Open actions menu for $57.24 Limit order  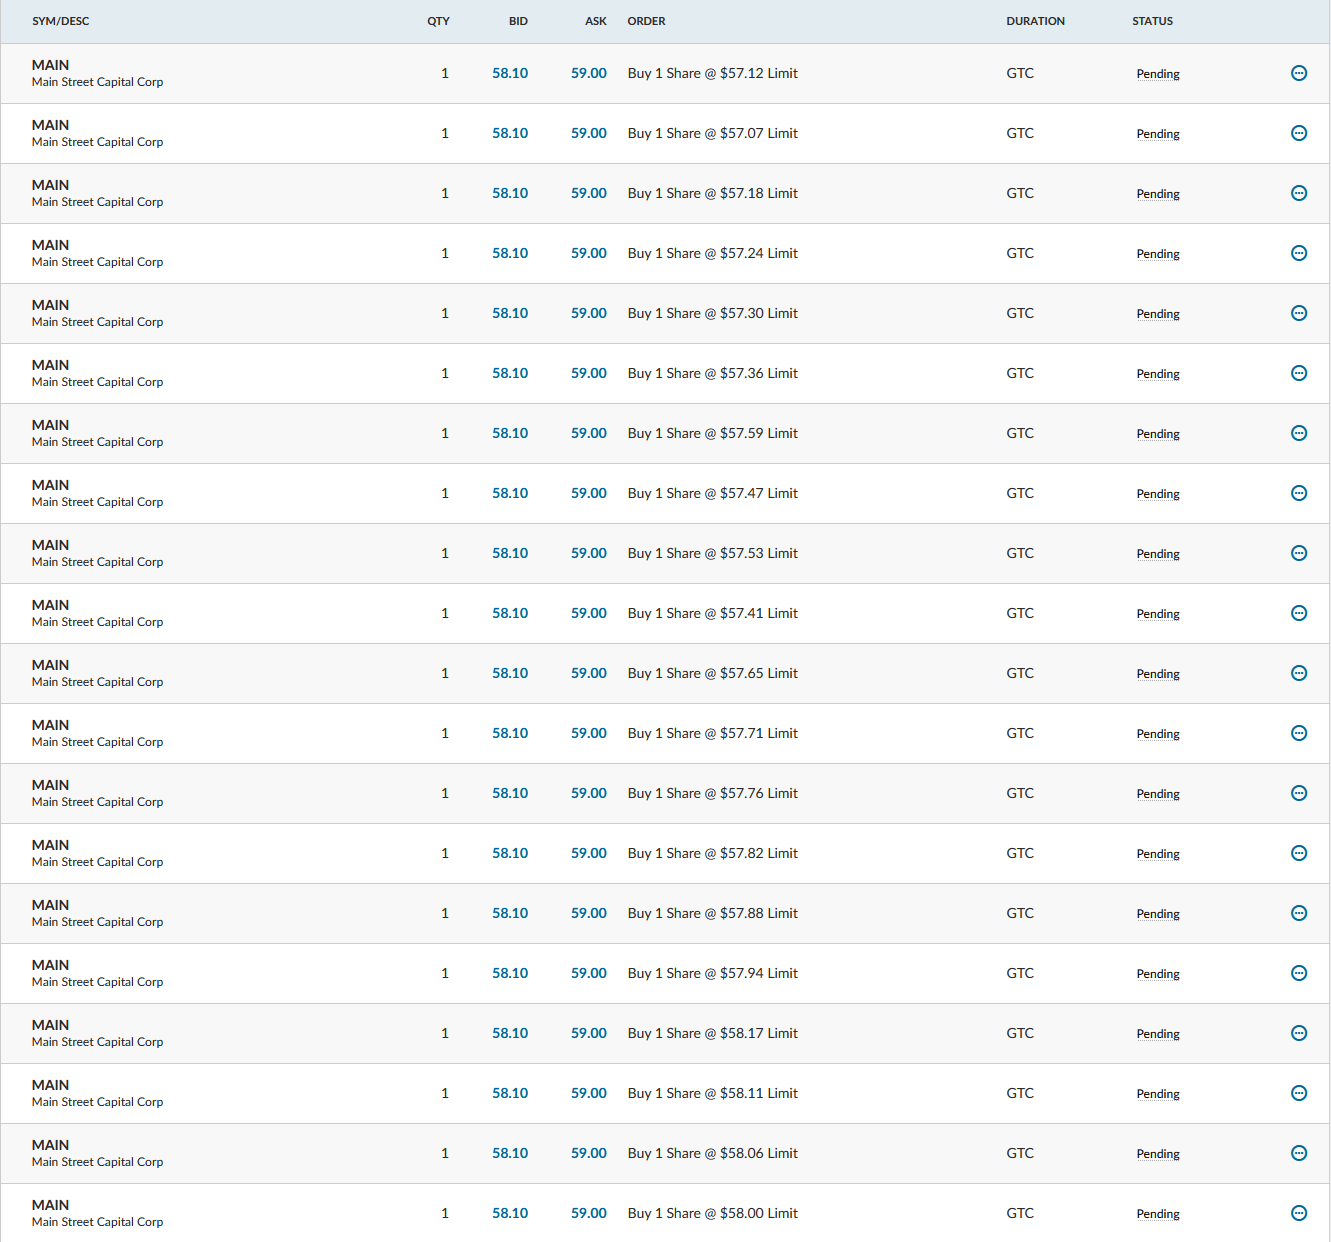(1299, 253)
